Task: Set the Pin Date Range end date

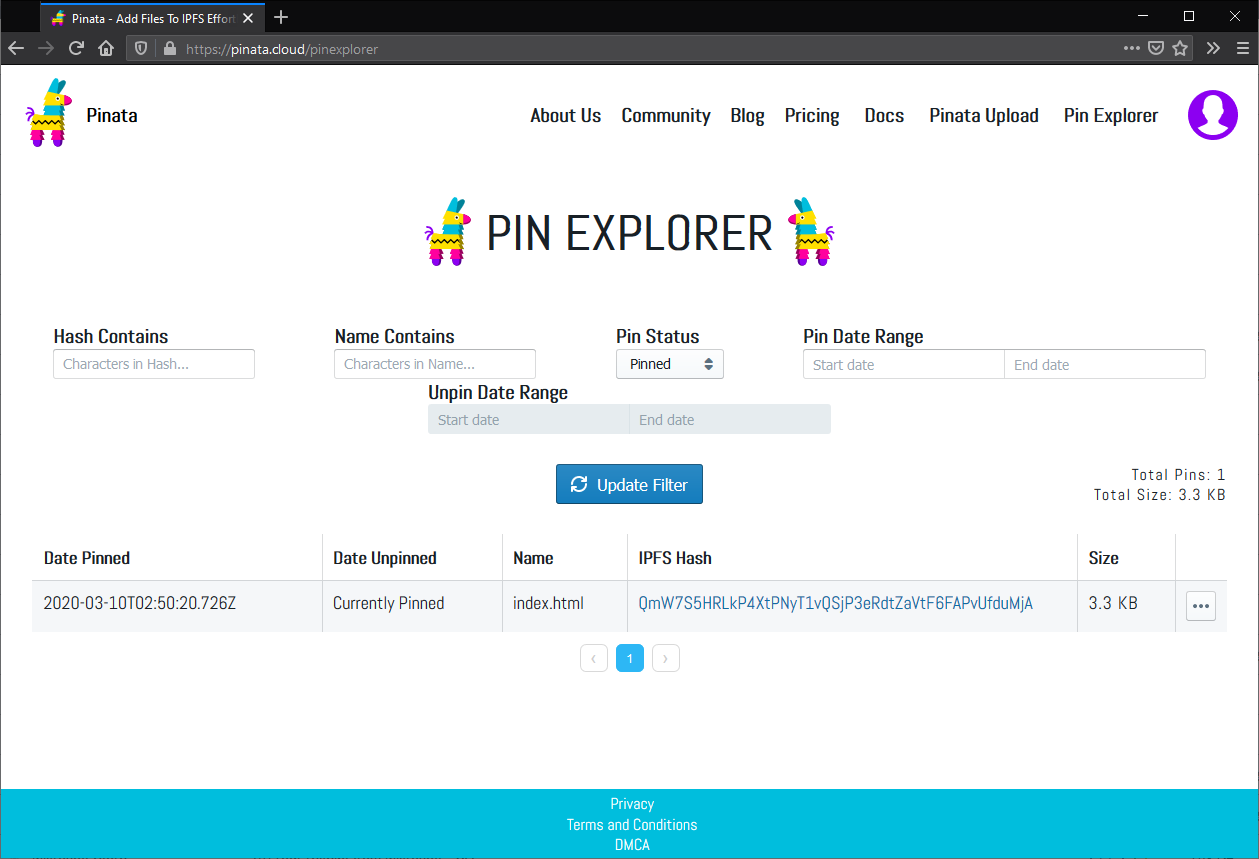Action: coord(1105,364)
